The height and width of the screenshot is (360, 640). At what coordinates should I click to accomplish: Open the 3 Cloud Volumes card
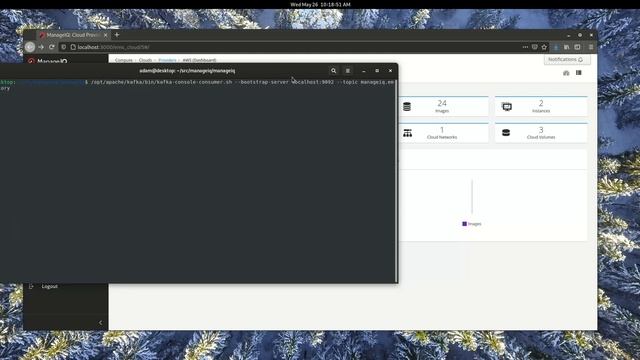click(541, 133)
